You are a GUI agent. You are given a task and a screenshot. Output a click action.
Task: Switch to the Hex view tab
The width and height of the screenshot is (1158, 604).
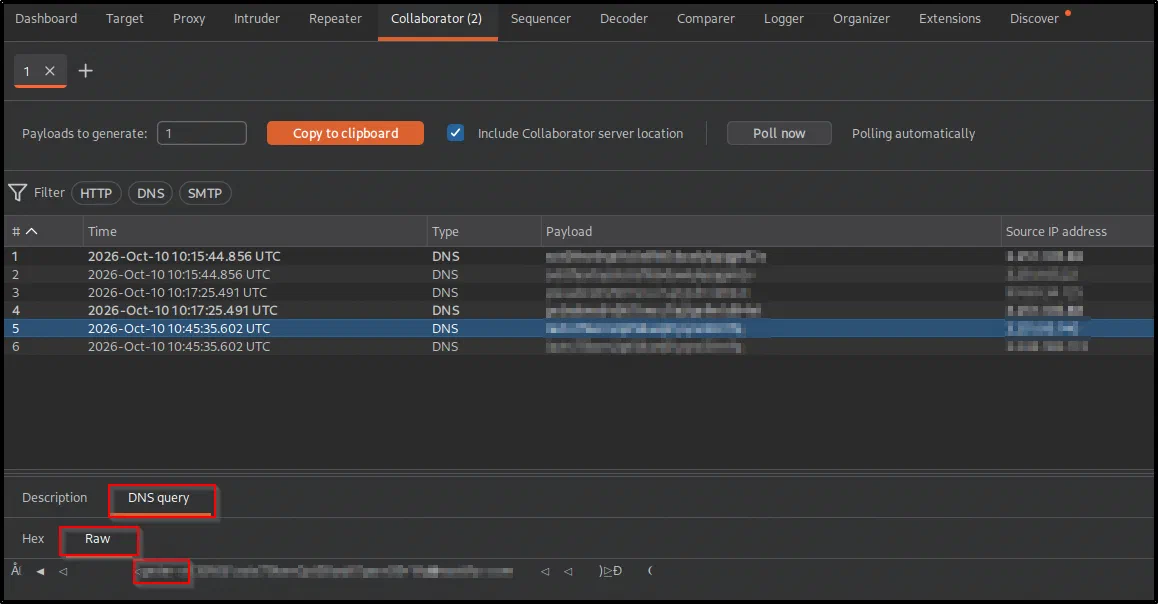pyautogui.click(x=33, y=538)
